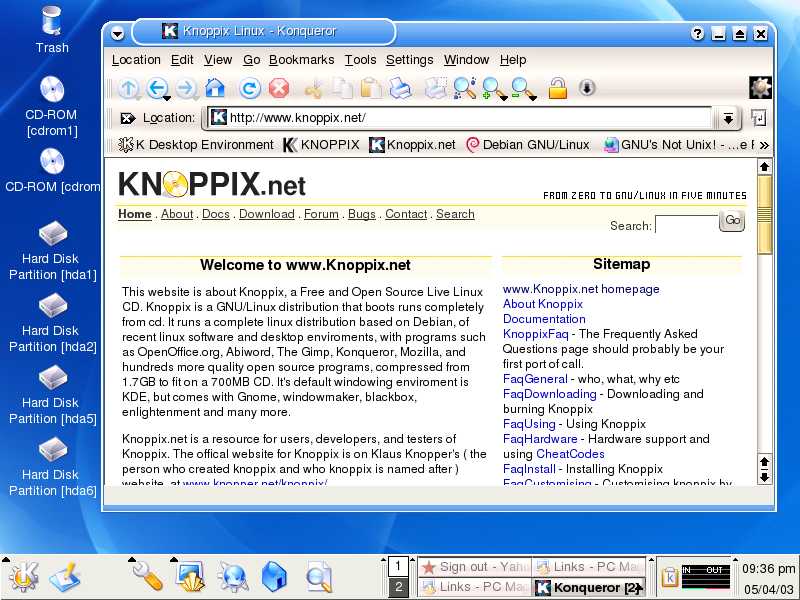The height and width of the screenshot is (600, 800).
Task: Print the page using the printer icon
Action: (401, 88)
